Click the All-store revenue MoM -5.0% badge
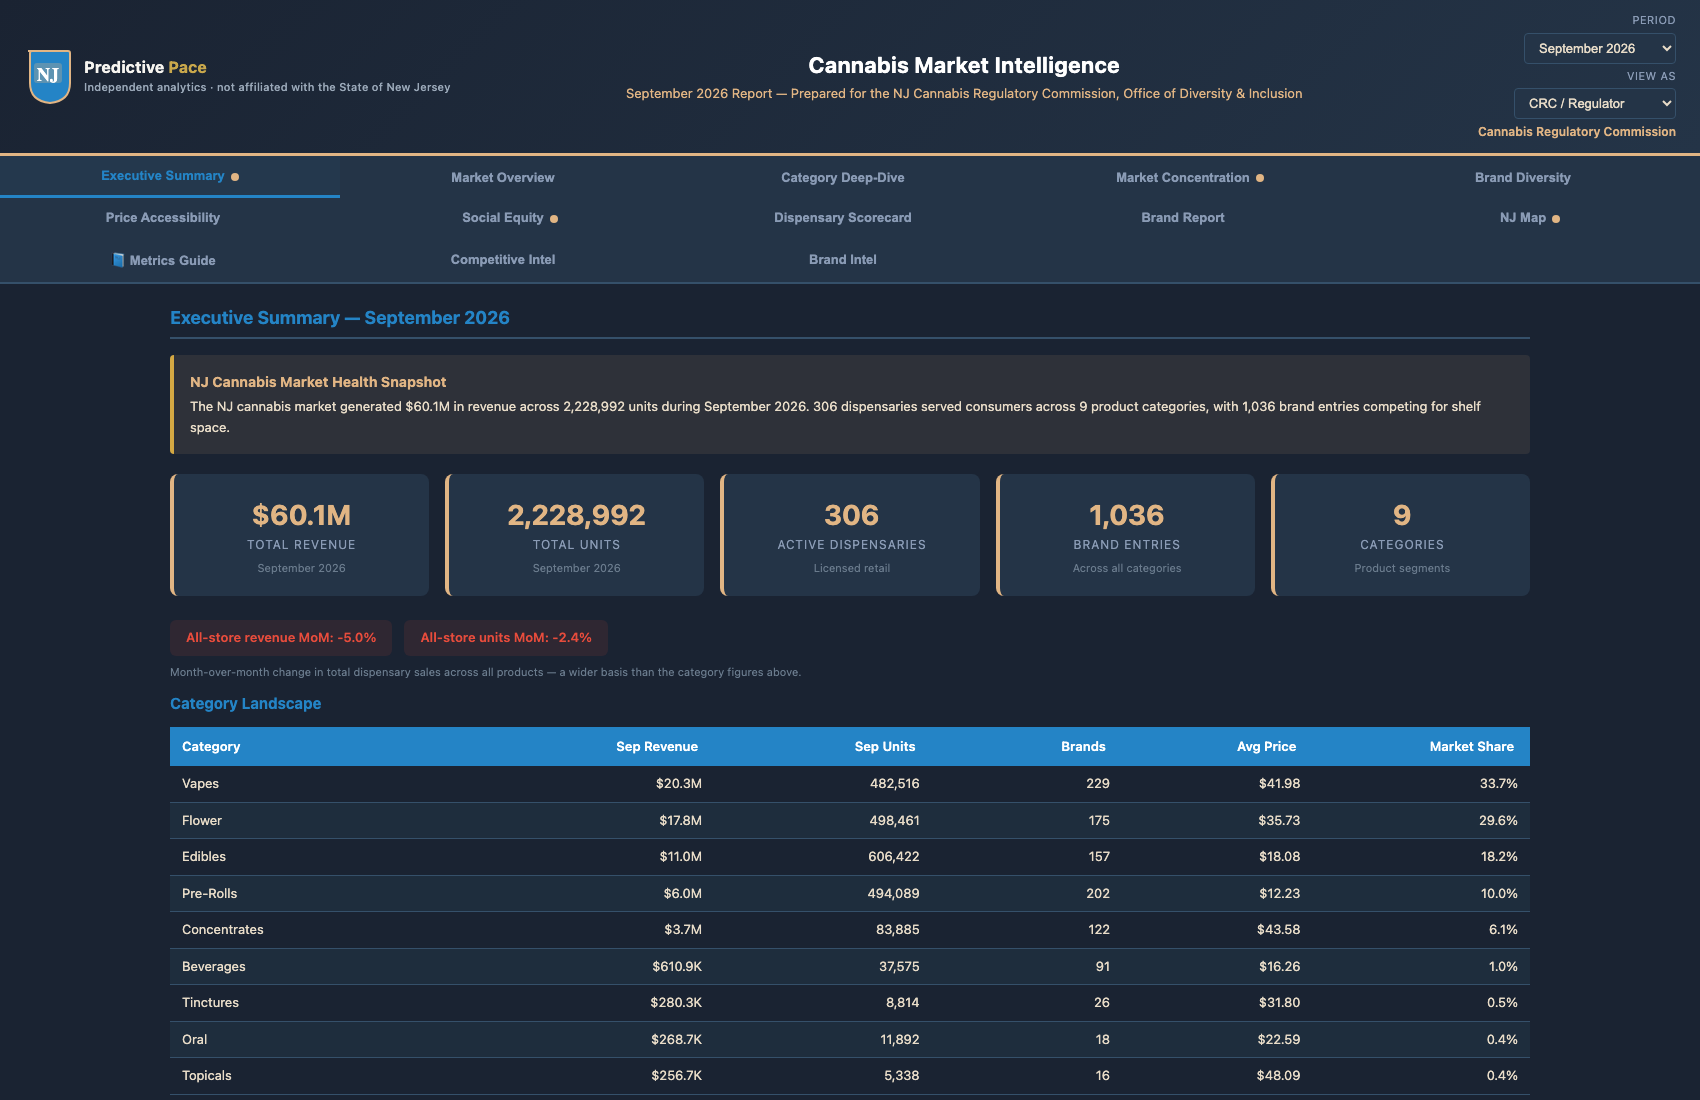This screenshot has height=1100, width=1700. tap(281, 637)
